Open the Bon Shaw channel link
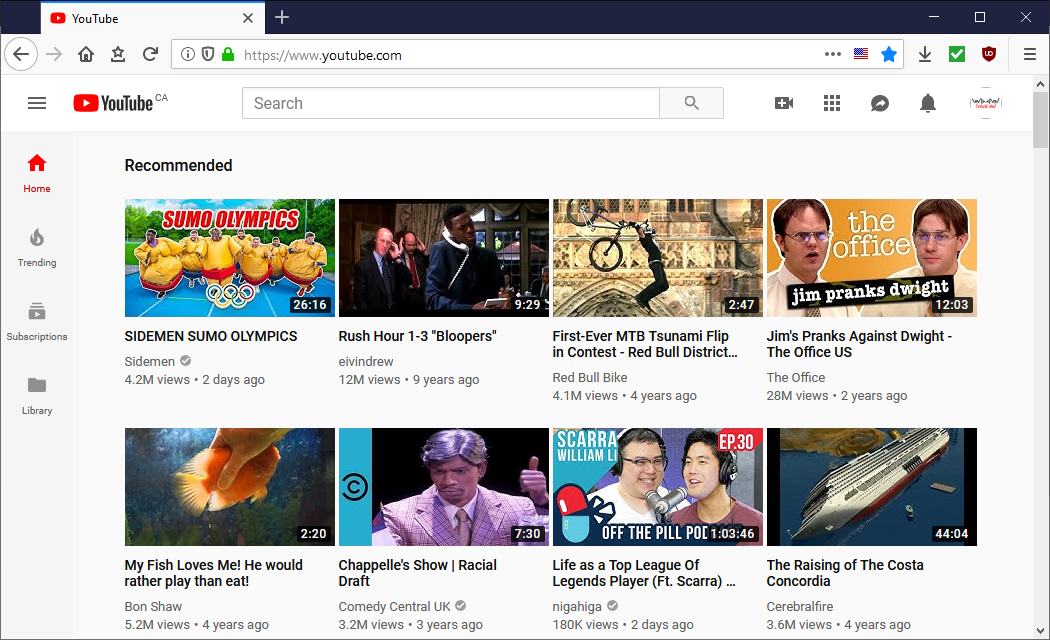Viewport: 1050px width, 640px height. click(x=153, y=607)
